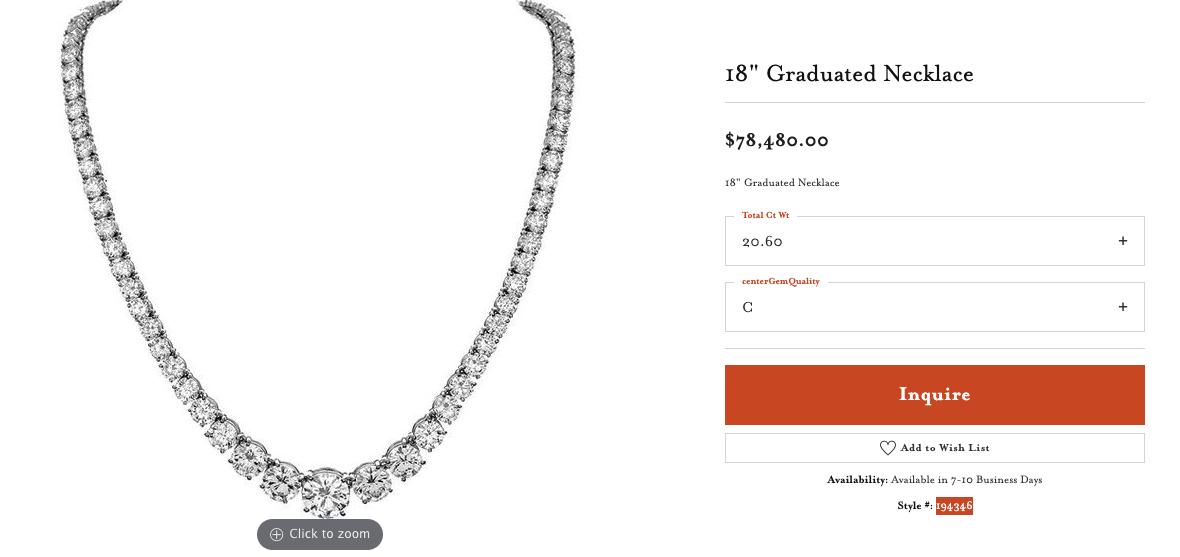Click the small description text under the price
This screenshot has width=1180, height=557.
(782, 183)
